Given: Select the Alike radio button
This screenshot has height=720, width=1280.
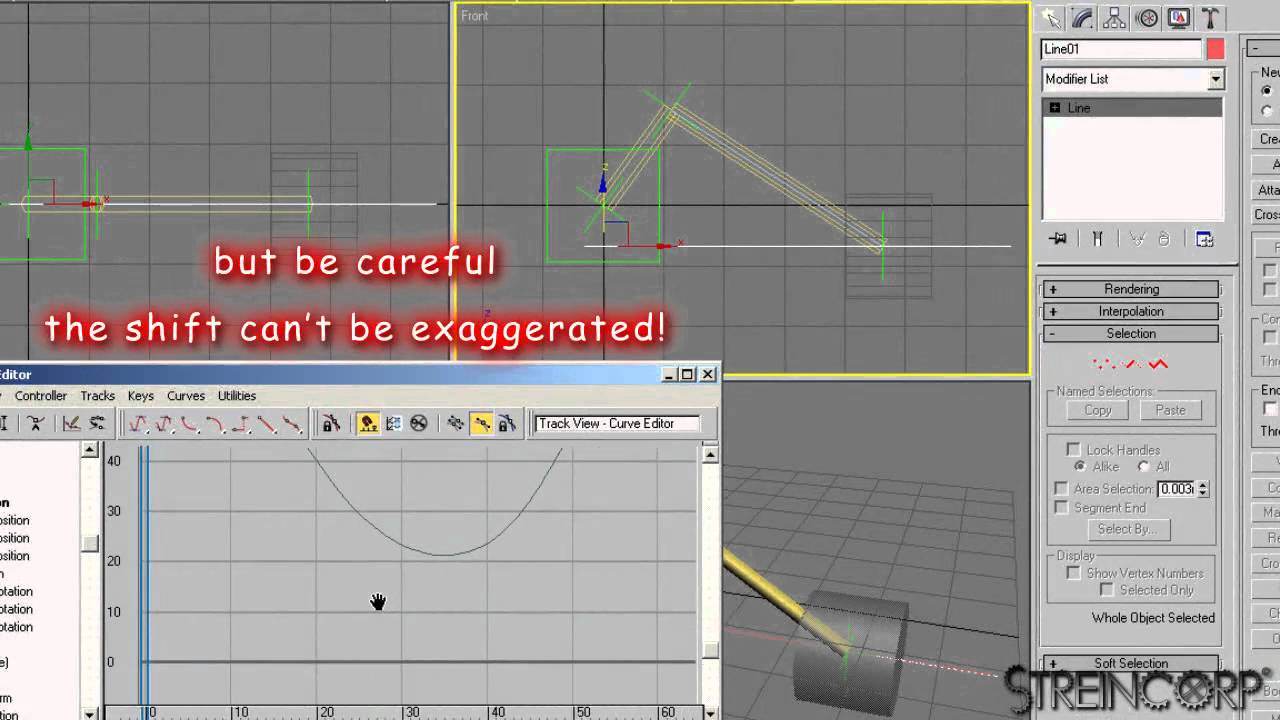Looking at the screenshot, I should point(1080,467).
